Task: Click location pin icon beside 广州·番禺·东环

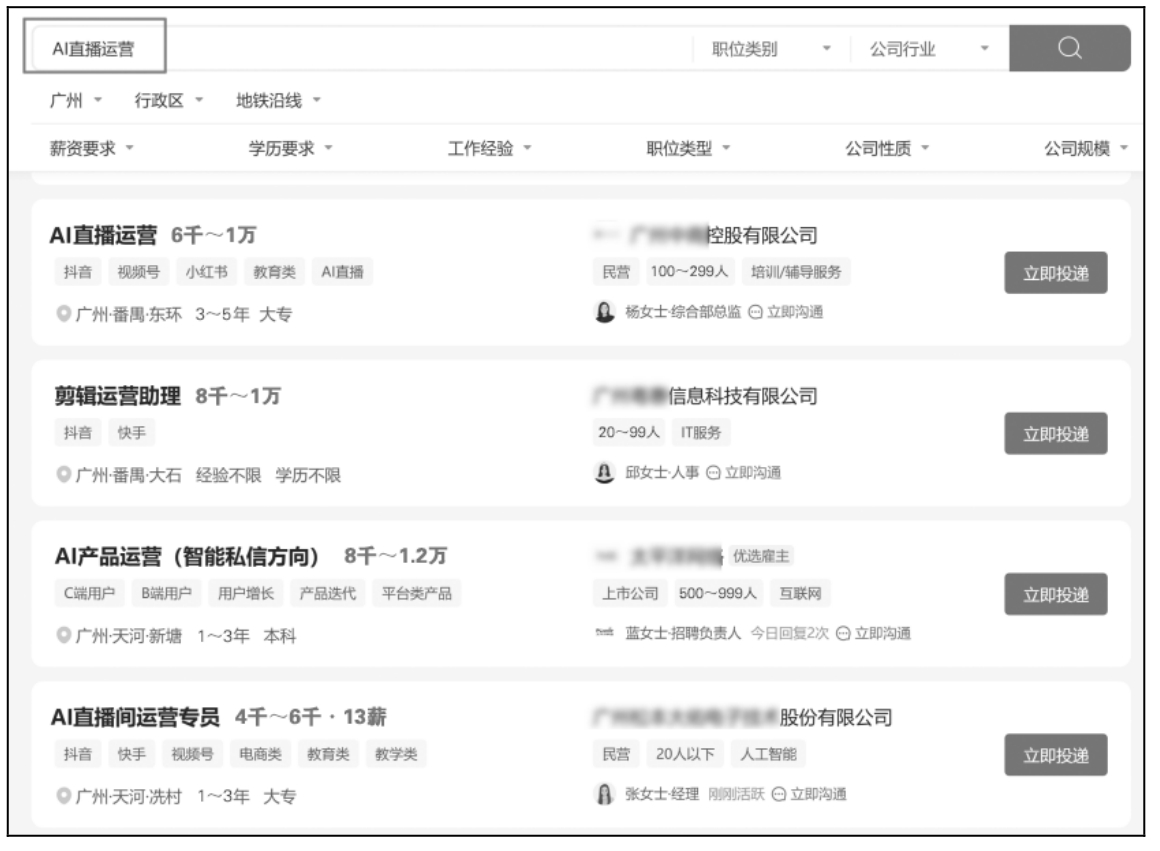Action: (x=62, y=314)
